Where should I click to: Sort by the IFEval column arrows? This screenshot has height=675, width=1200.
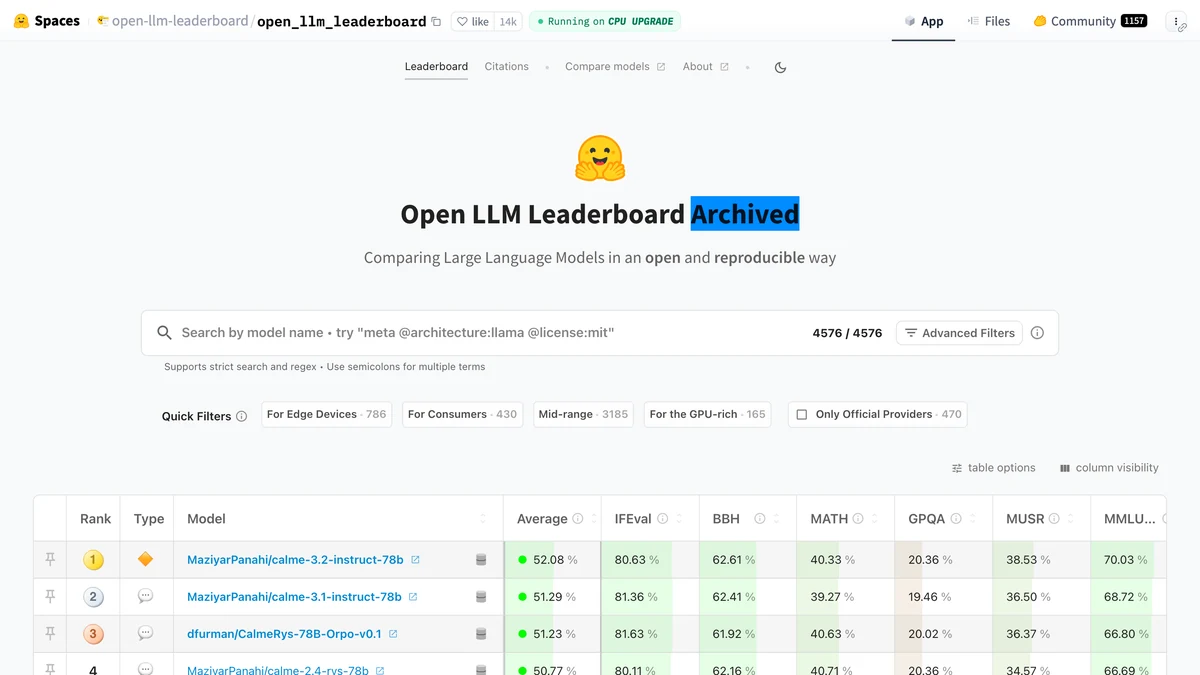pos(681,519)
